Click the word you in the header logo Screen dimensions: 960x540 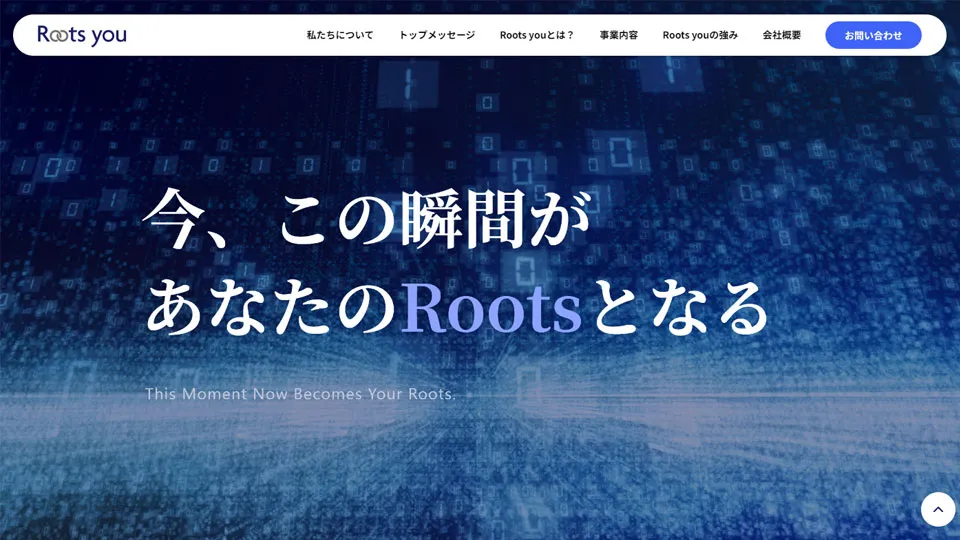(x=108, y=35)
